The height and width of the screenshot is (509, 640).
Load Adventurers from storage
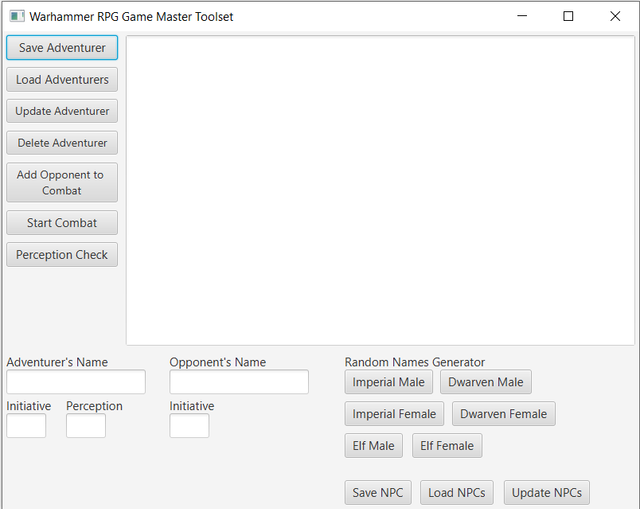(x=62, y=80)
